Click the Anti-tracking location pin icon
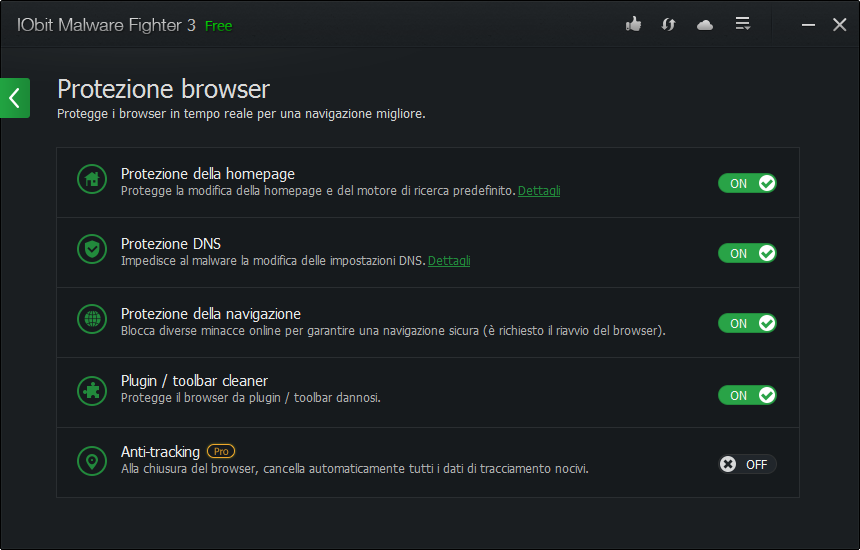This screenshot has width=860, height=550. pos(92,461)
